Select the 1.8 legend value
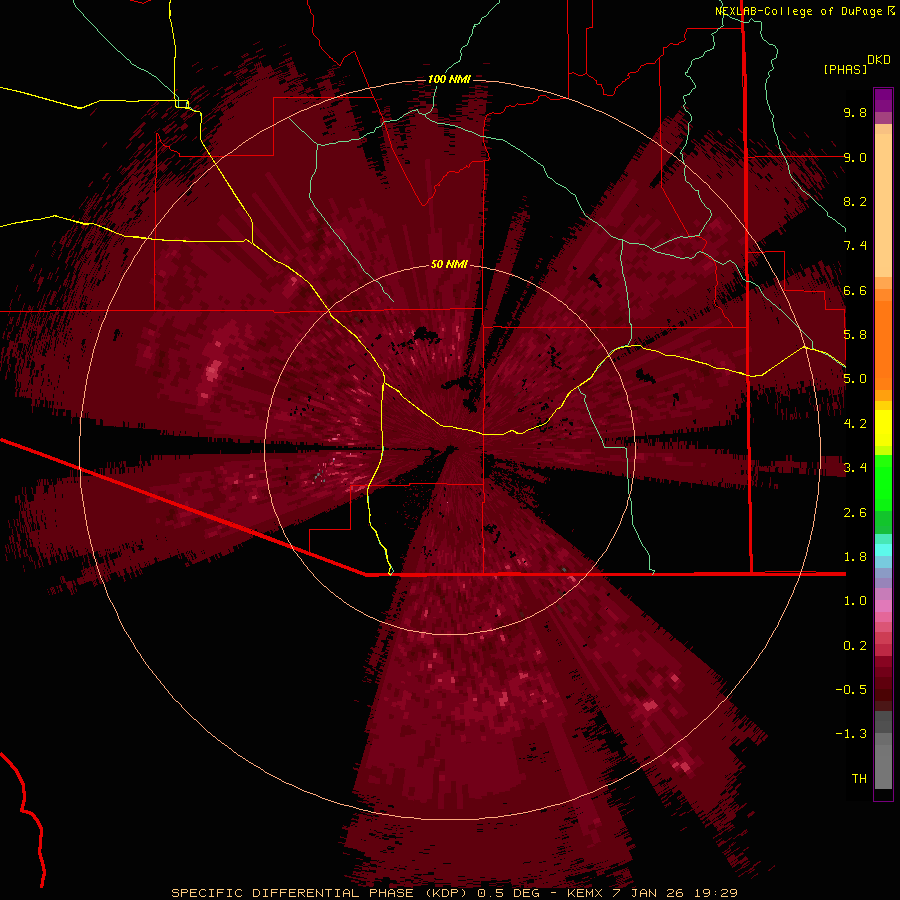The image size is (900, 900). [855, 557]
